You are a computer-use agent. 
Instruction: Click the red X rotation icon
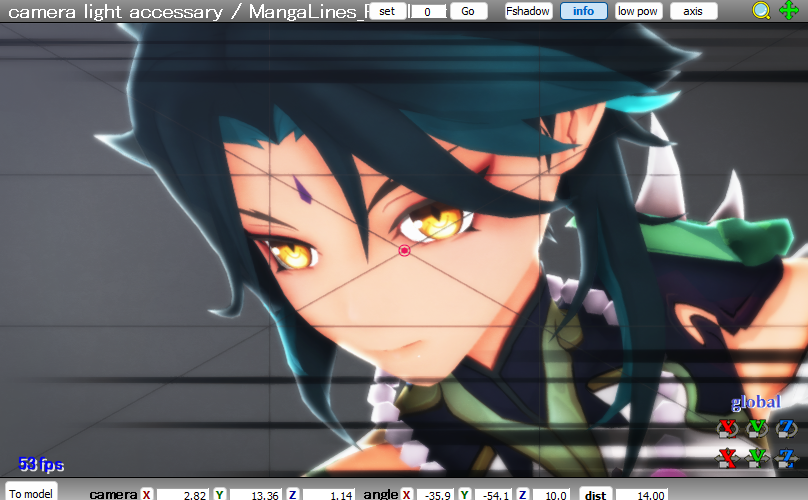pos(728,428)
